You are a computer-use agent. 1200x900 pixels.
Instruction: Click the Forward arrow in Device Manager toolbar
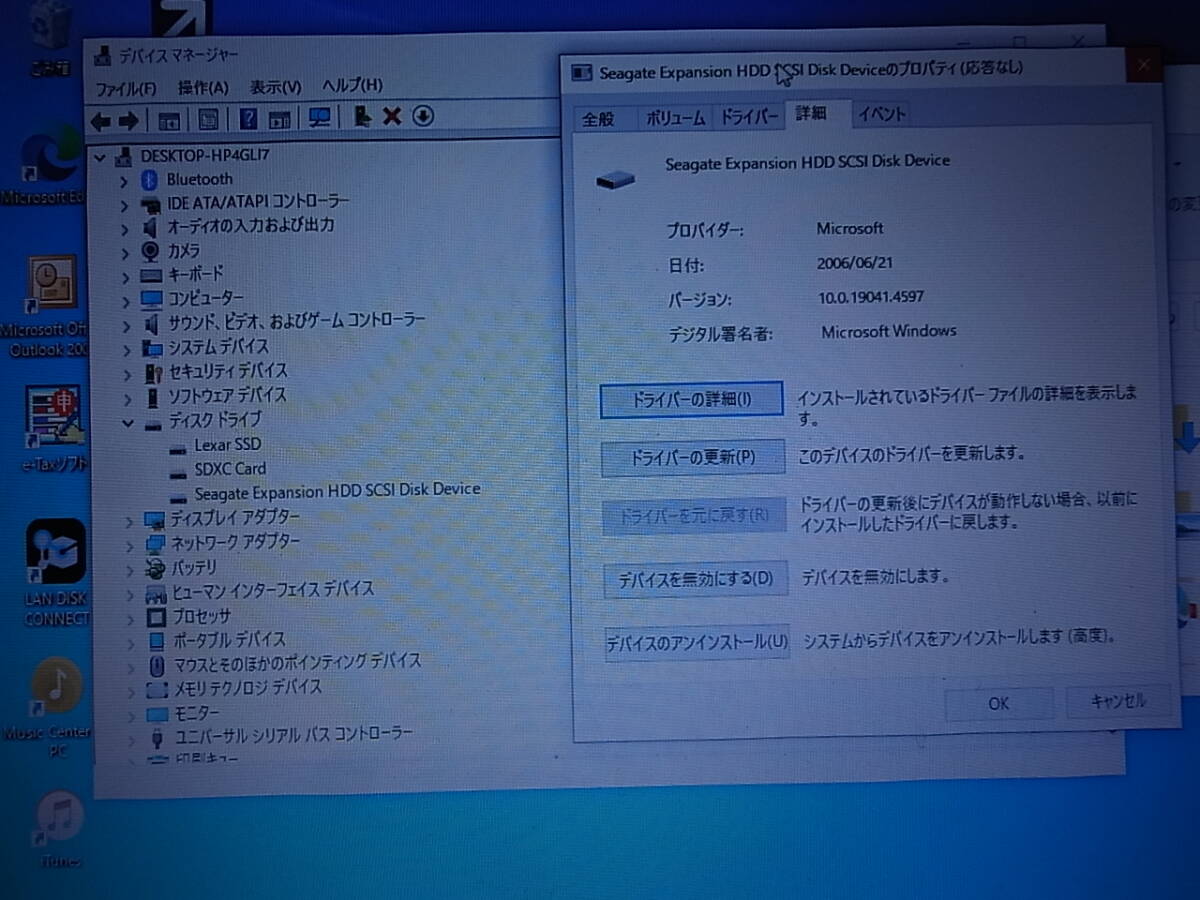point(128,120)
